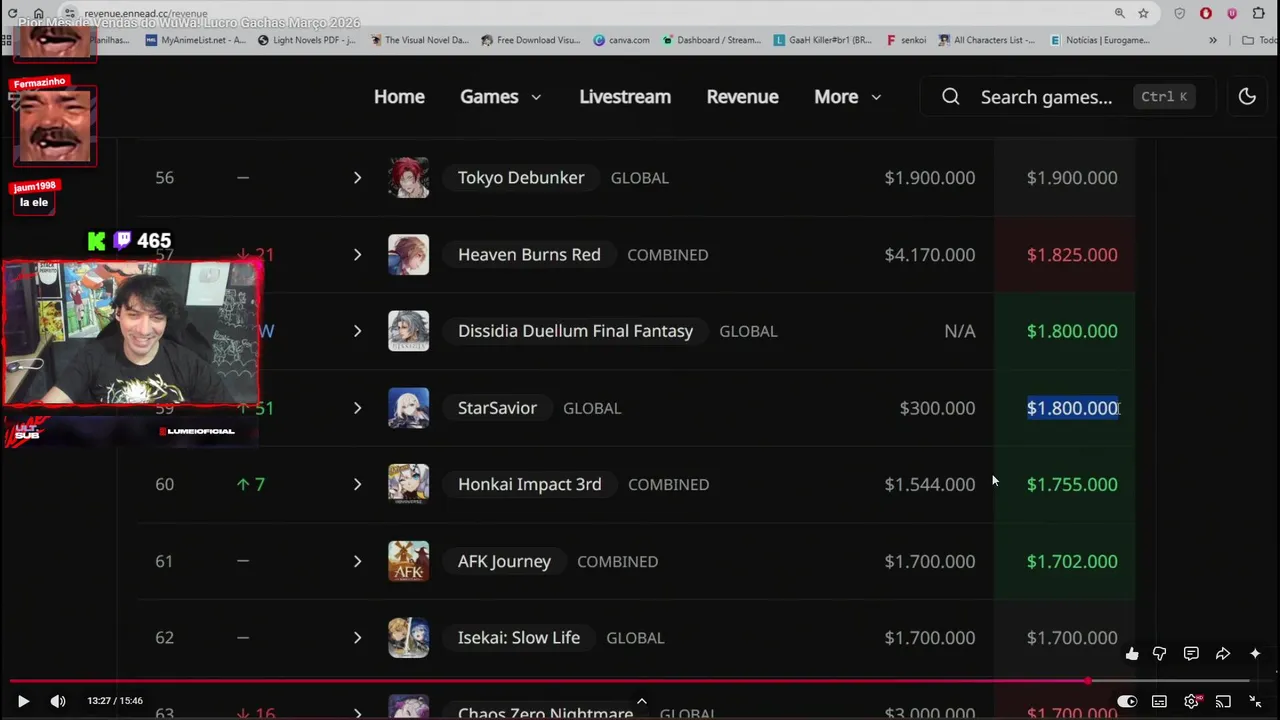This screenshot has height=720, width=1280.
Task: Click the Ctrl K shortcut badge
Action: point(1164,97)
